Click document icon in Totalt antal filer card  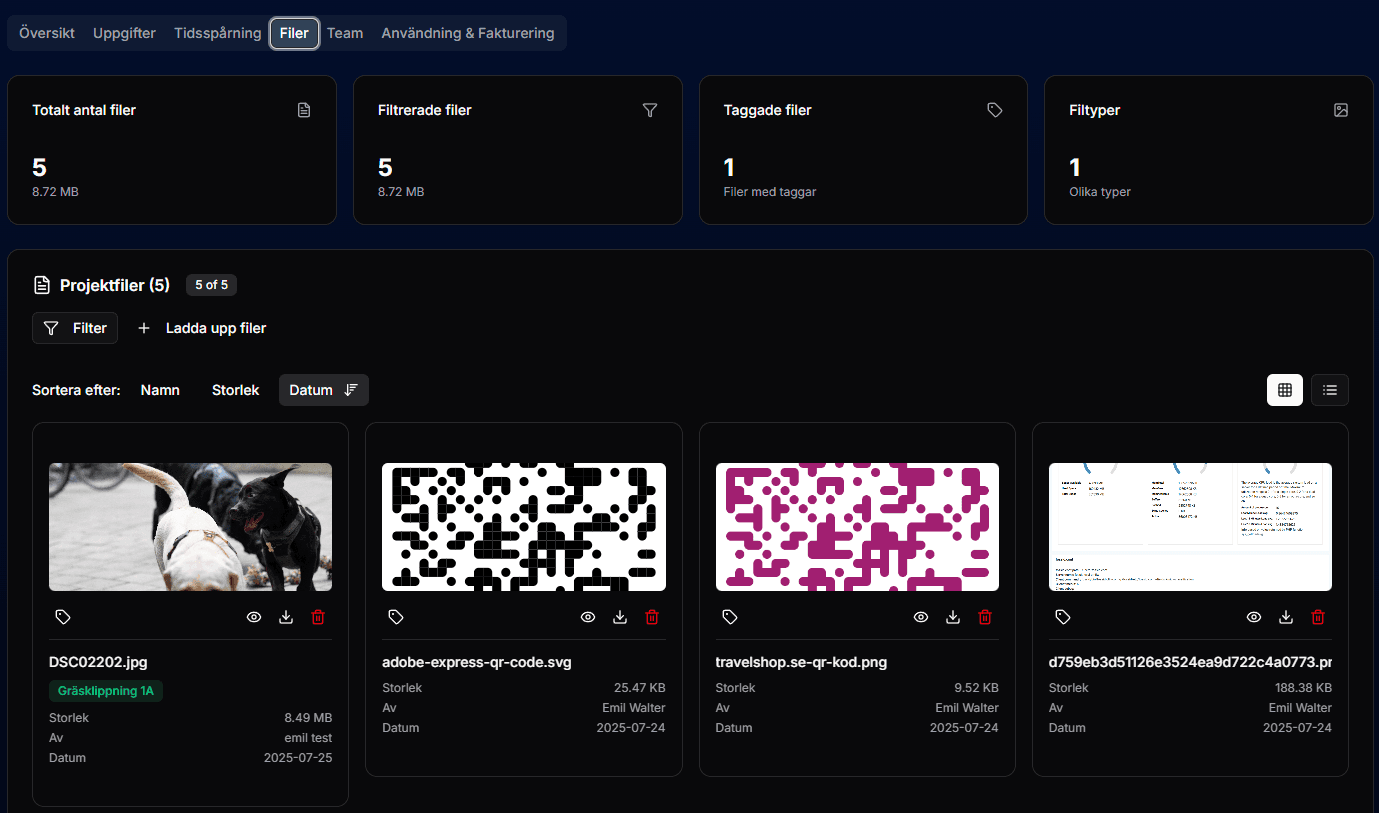click(304, 110)
